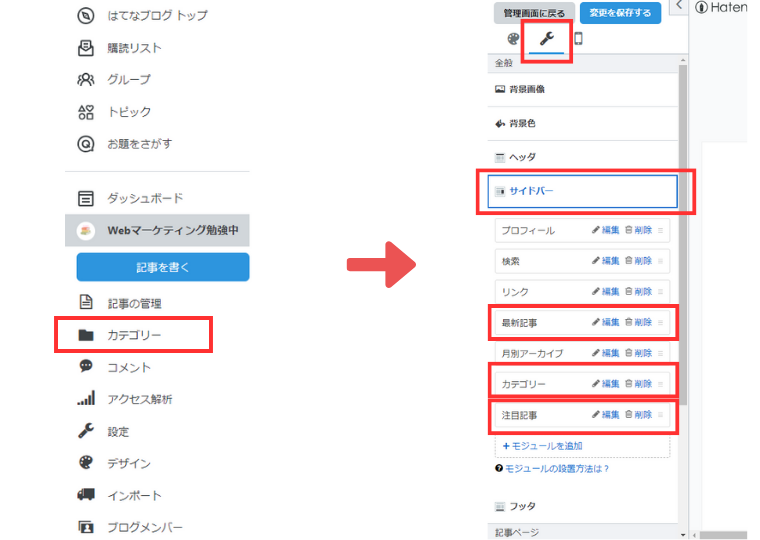Click the 購読リスト inbox icon
The height and width of the screenshot is (540, 760).
[x=86, y=48]
